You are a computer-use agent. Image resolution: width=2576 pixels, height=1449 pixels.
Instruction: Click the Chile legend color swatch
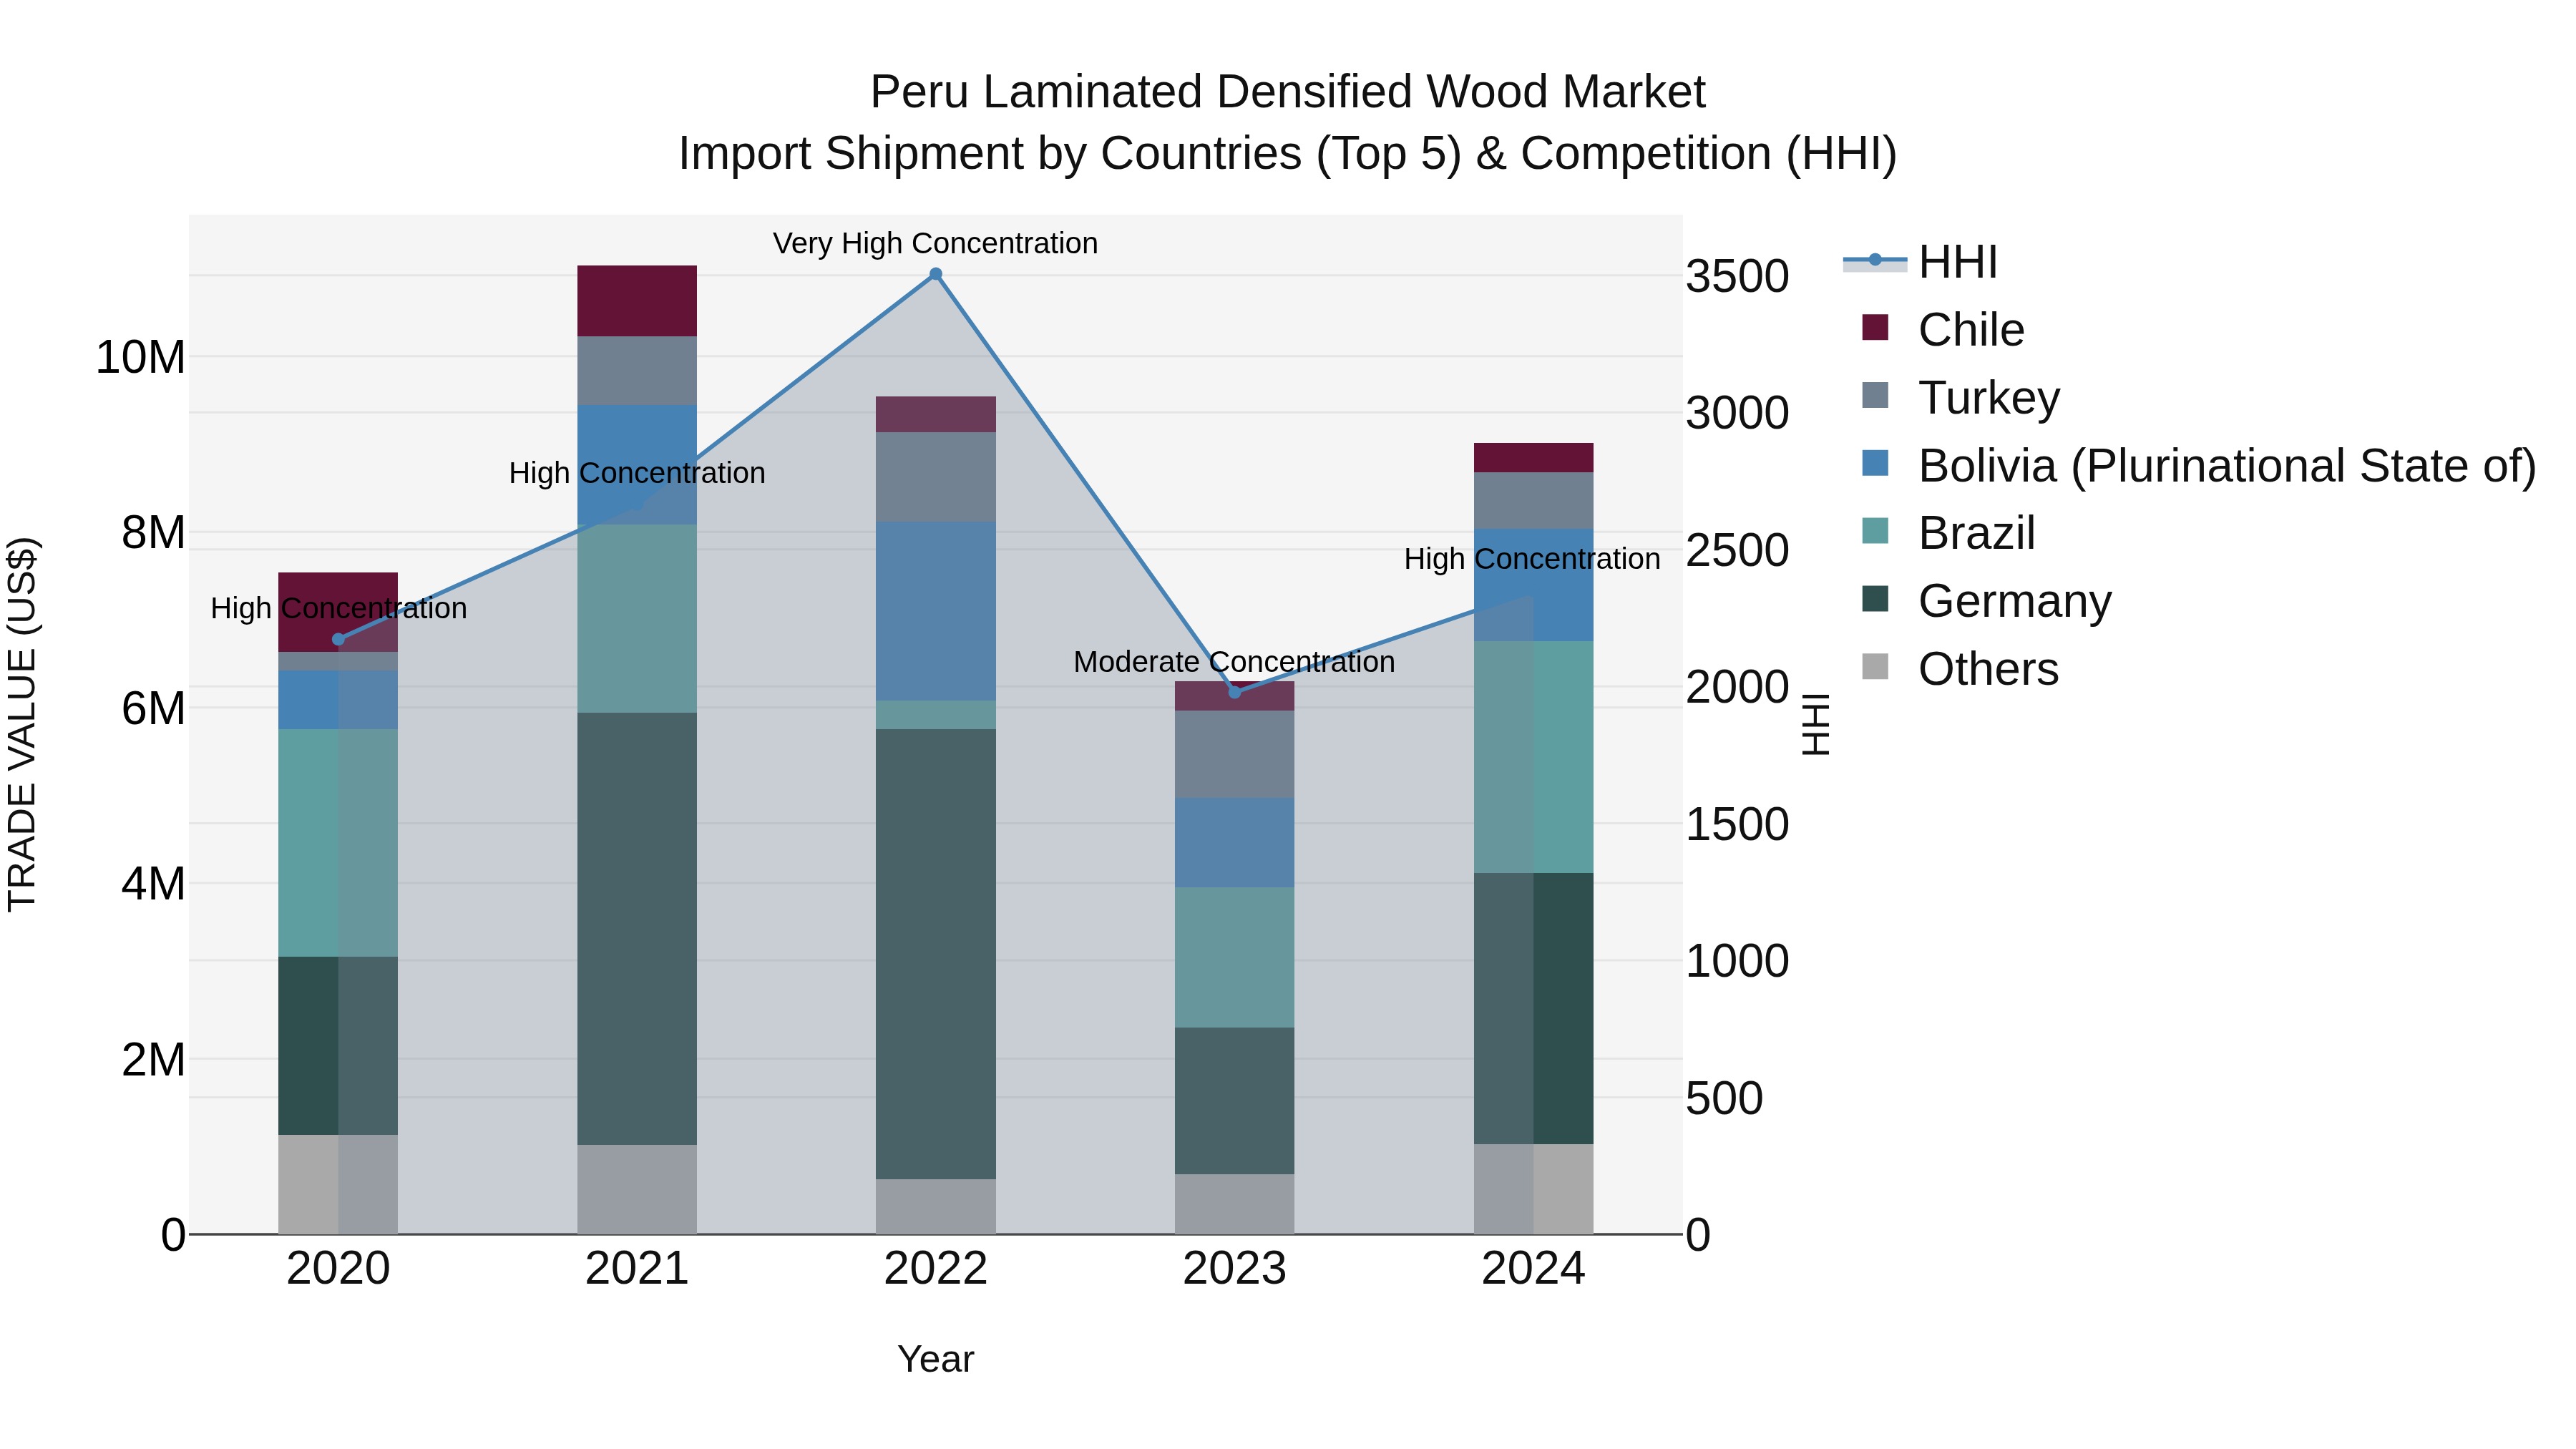[x=1875, y=327]
